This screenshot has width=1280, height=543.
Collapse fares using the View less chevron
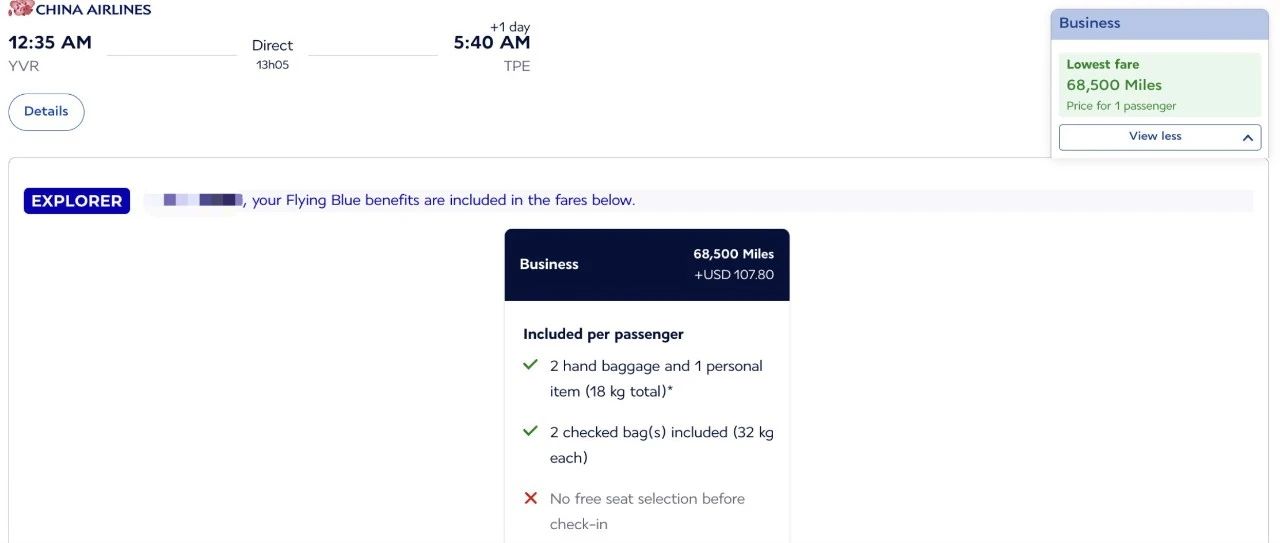click(1248, 137)
